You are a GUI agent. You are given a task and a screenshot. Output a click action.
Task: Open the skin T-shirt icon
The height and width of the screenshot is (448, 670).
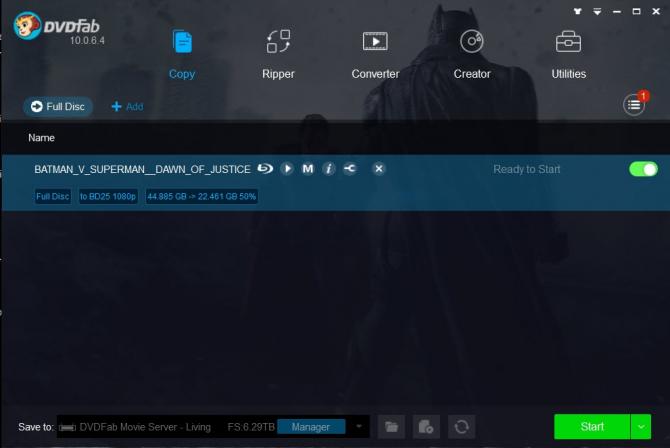(578, 12)
